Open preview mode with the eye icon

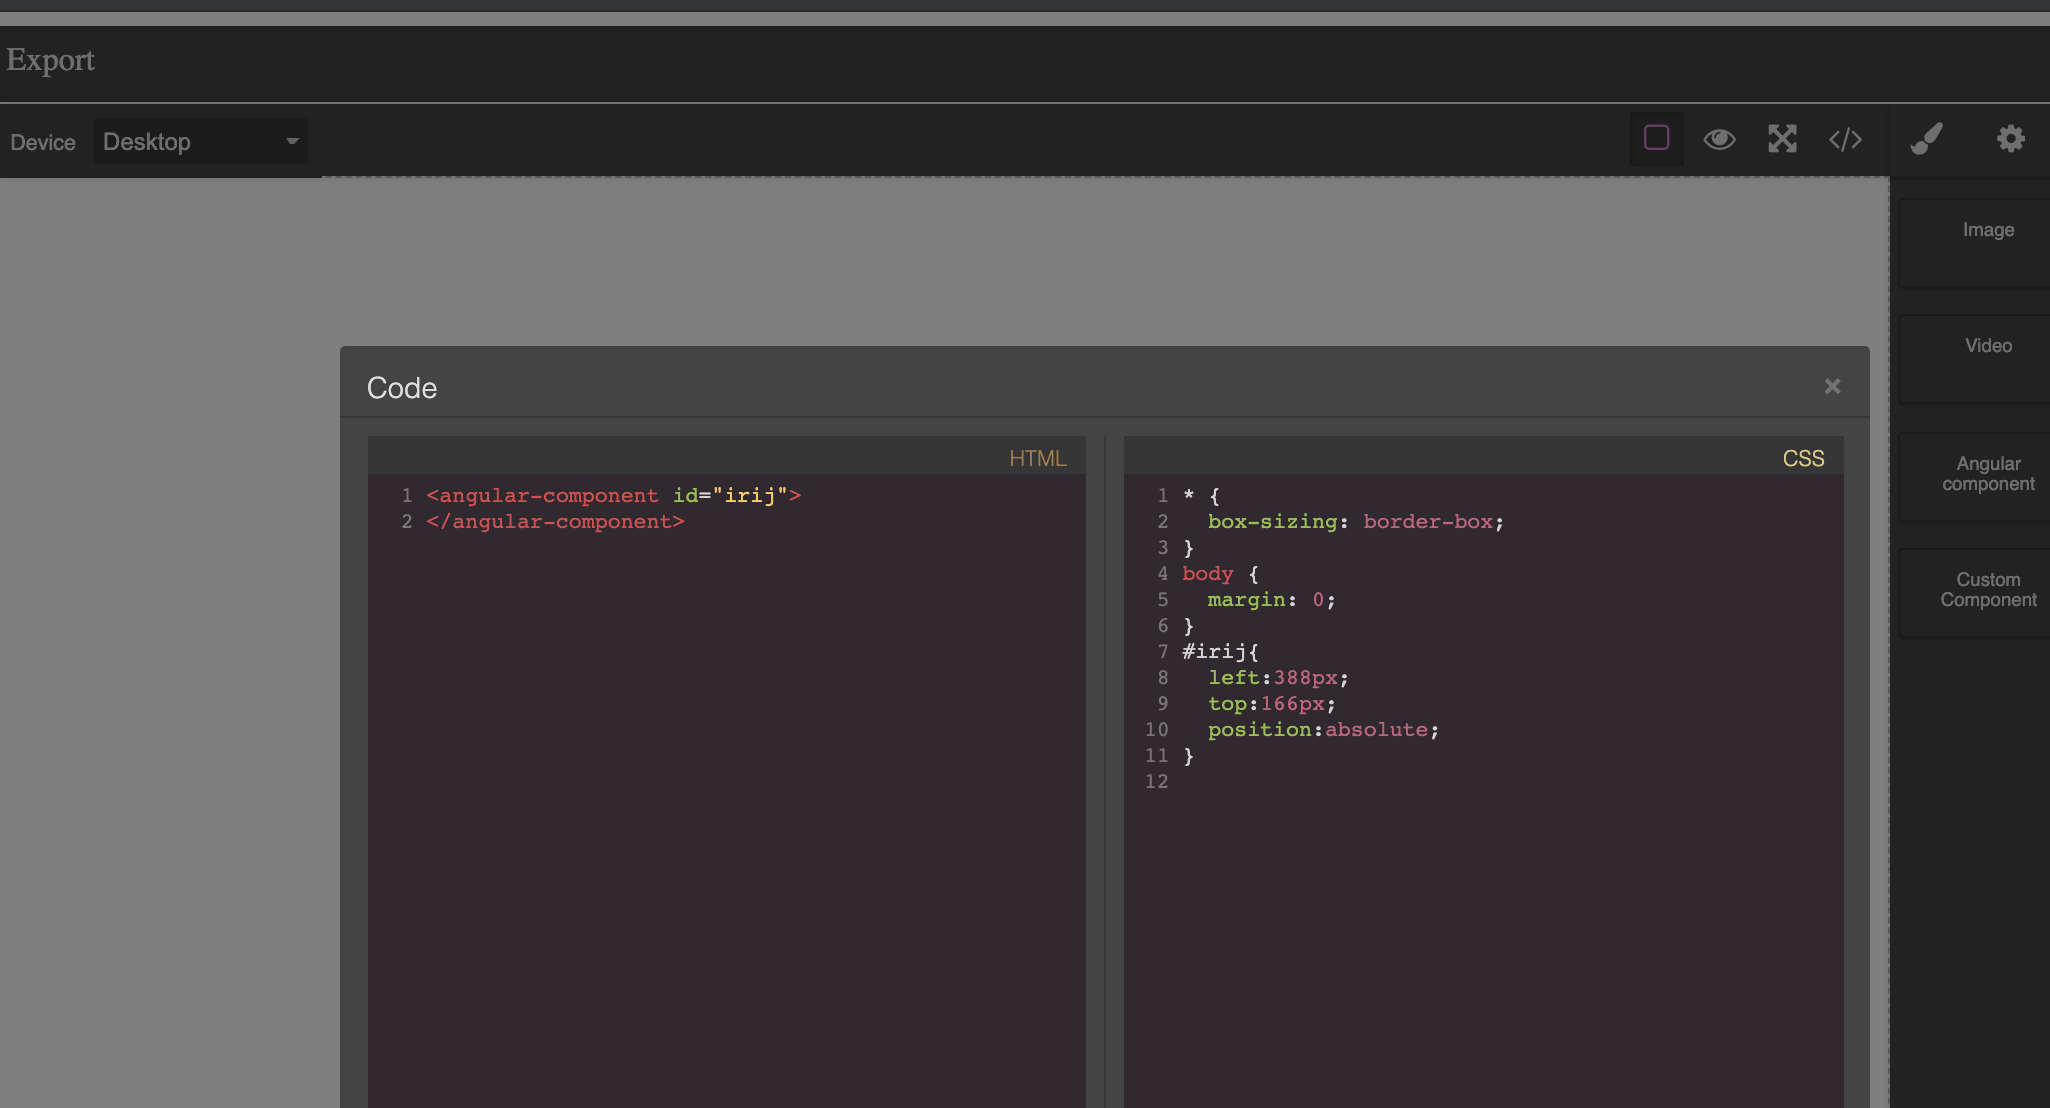click(1719, 139)
